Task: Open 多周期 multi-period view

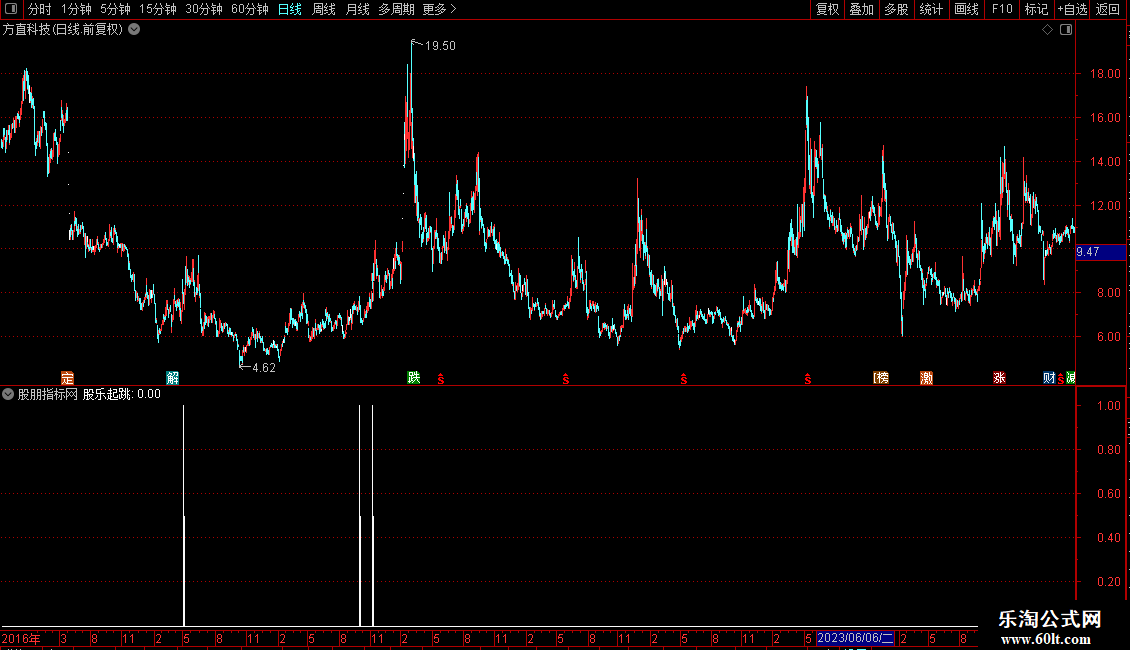Action: (396, 9)
